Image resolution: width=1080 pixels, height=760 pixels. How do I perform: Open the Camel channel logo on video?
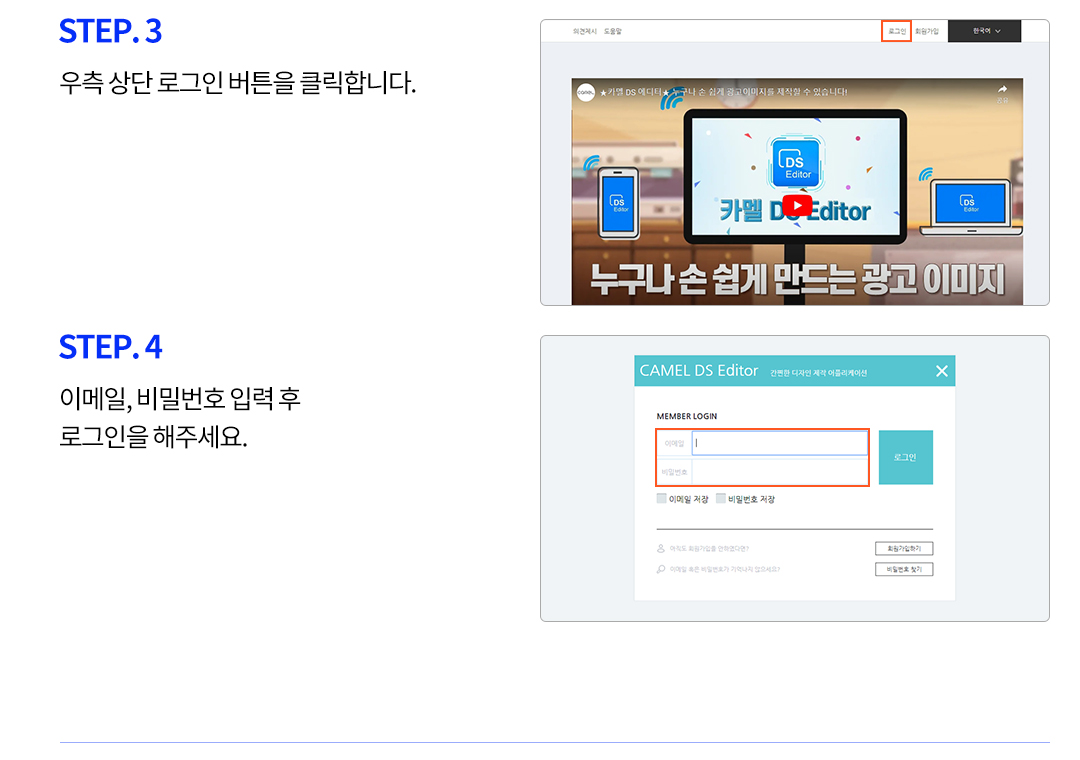[x=585, y=92]
